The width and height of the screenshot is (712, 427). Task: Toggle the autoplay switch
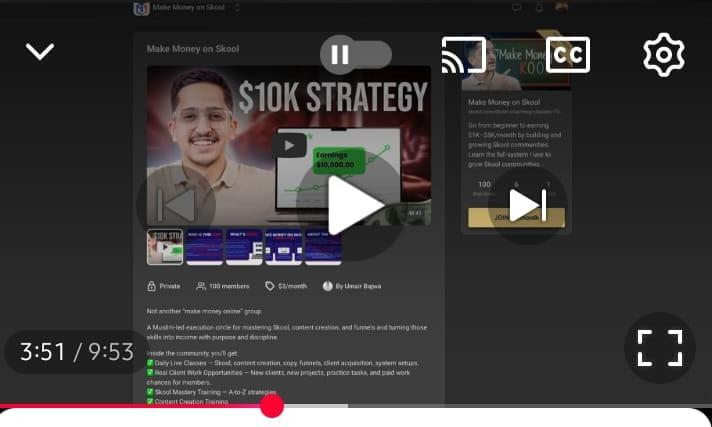pos(356,55)
